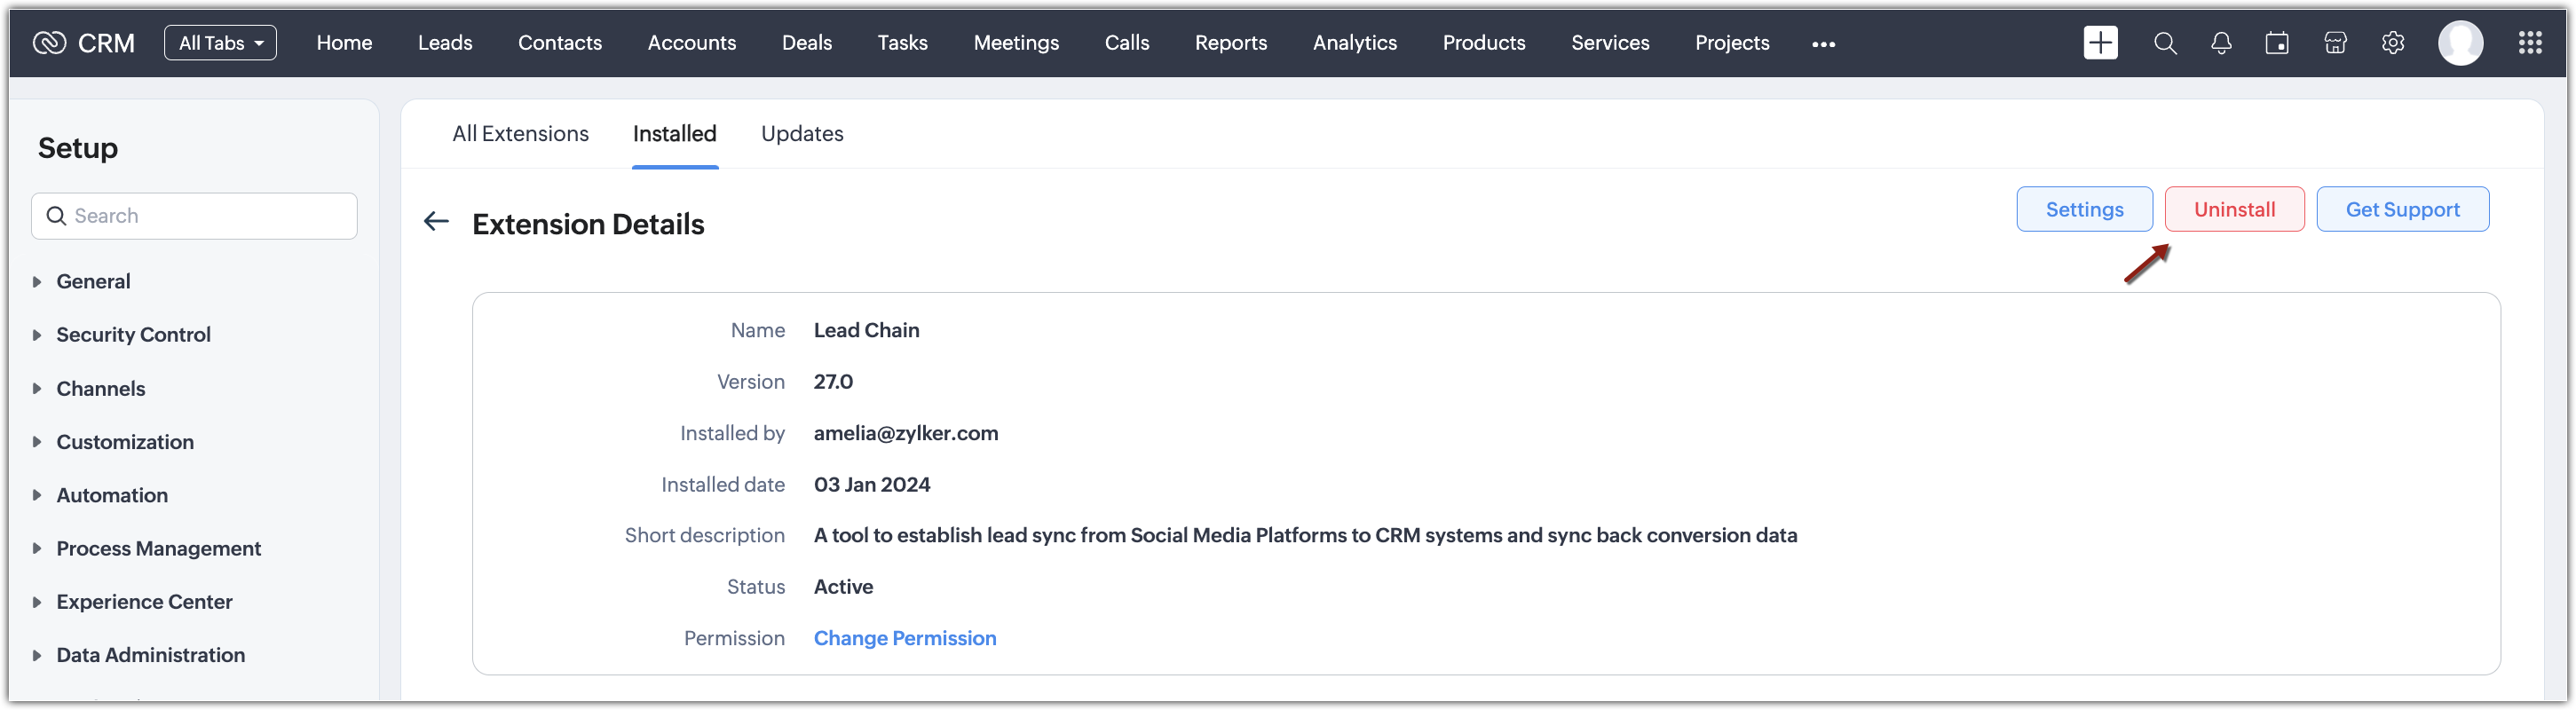Image resolution: width=2576 pixels, height=710 pixels.
Task: Expand the General setup section
Action: (93, 281)
